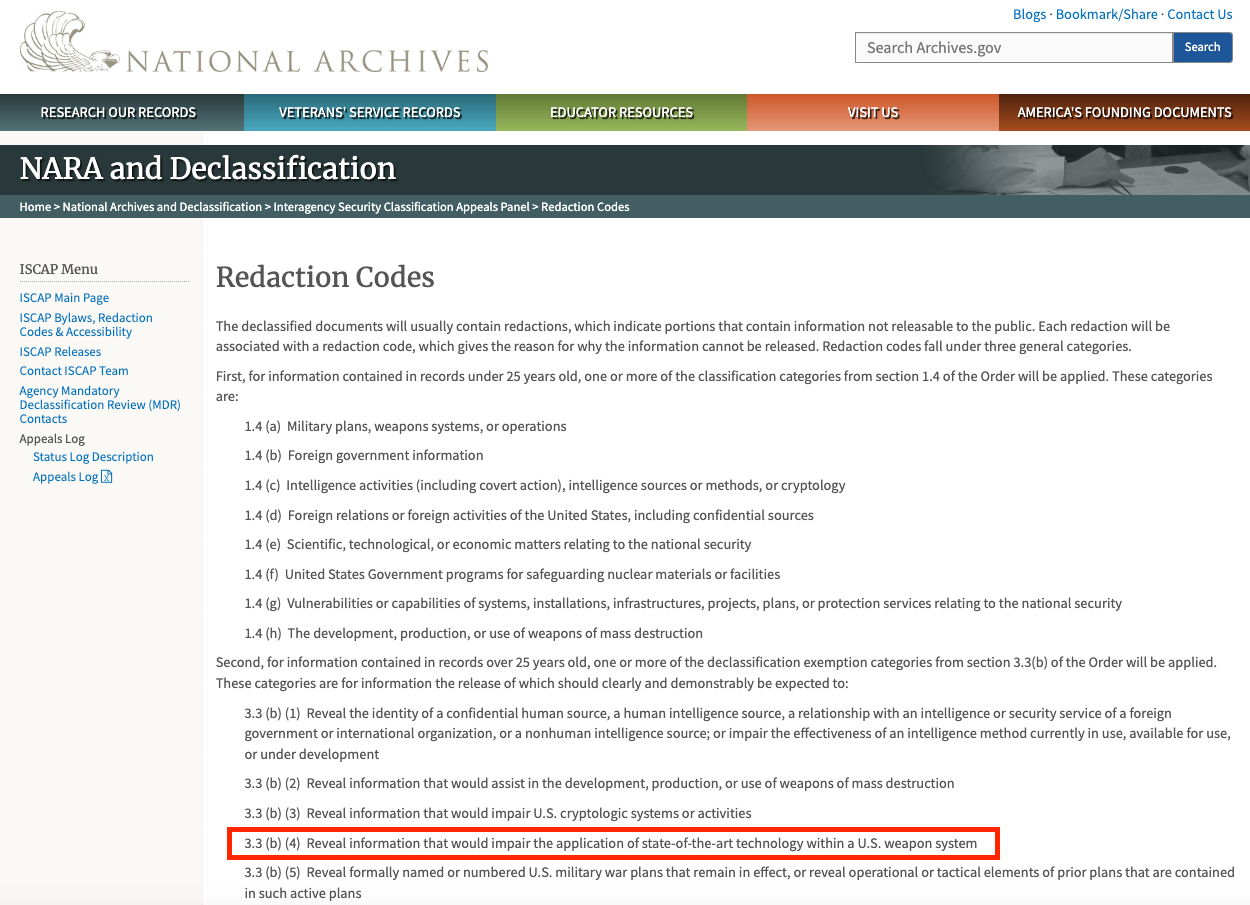This screenshot has width=1250, height=905.
Task: Click '1.4 (b) Foreign government information' line
Action: tap(364, 455)
